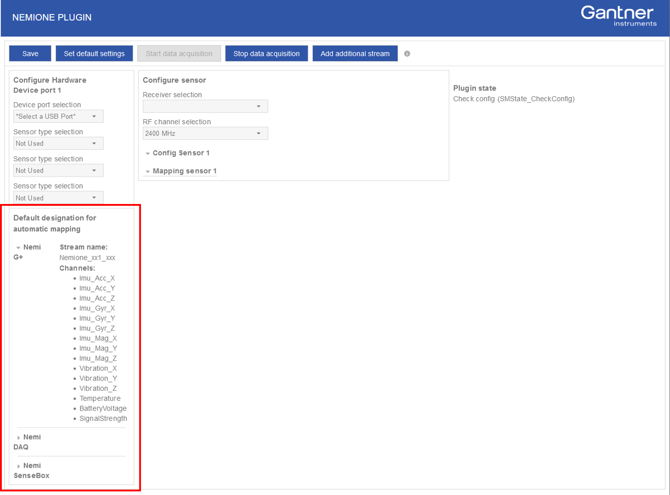The width and height of the screenshot is (670, 495).
Task: Open the Receiver selection dropdown
Action: (205, 106)
